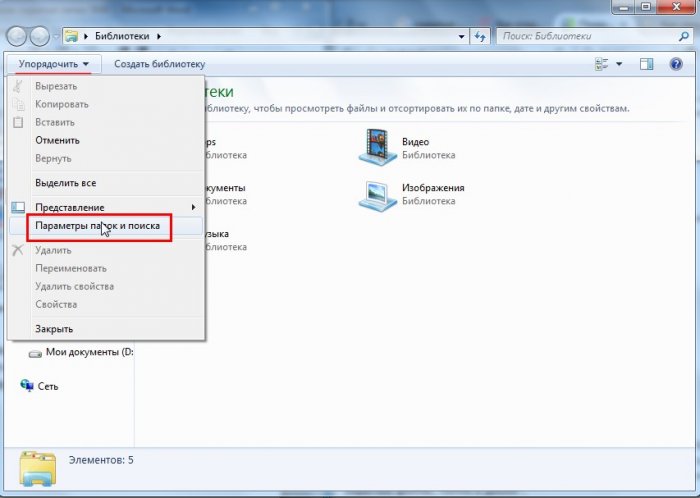Viewport: 700px width, 498px height.
Task: Click the search magnifier icon
Action: tap(683, 37)
